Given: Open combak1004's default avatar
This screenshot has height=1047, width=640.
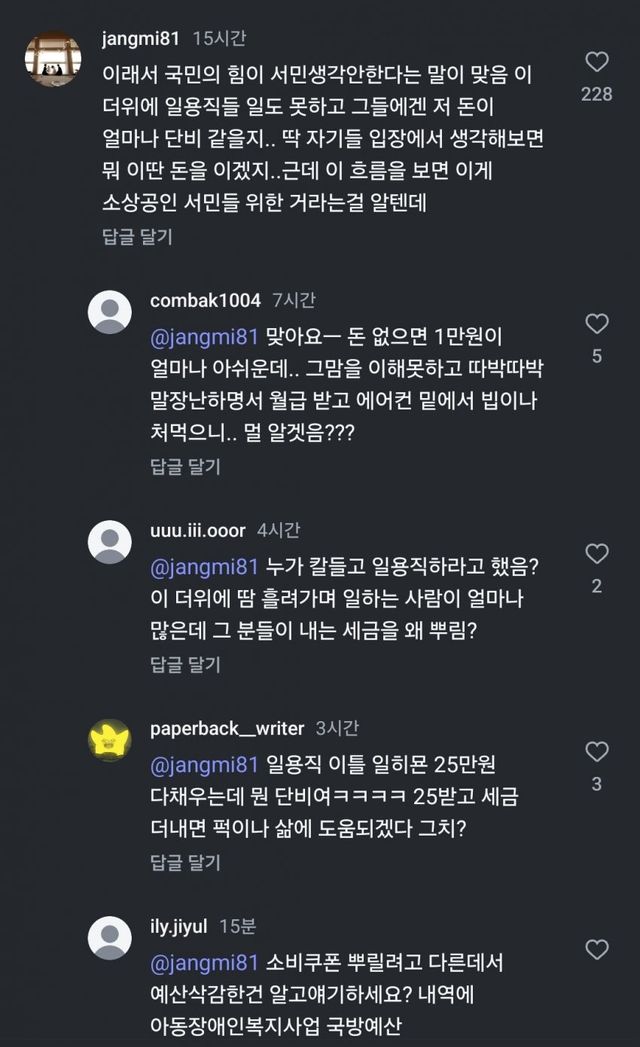Looking at the screenshot, I should point(110,312).
